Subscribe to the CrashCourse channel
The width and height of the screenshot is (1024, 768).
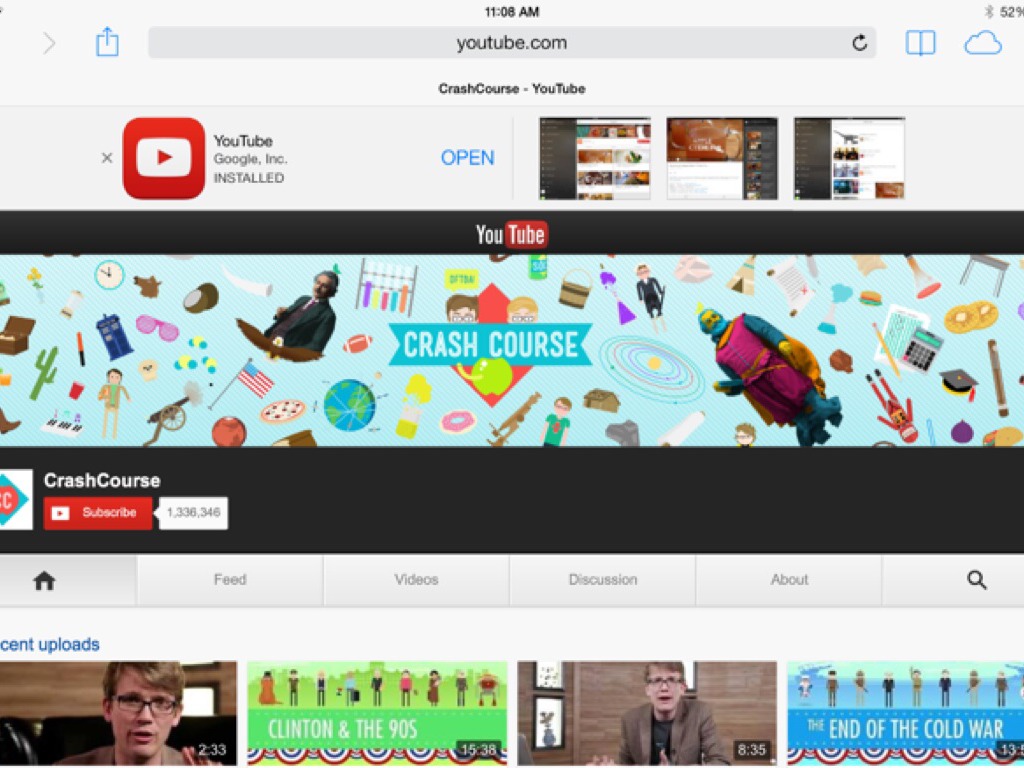tap(98, 513)
